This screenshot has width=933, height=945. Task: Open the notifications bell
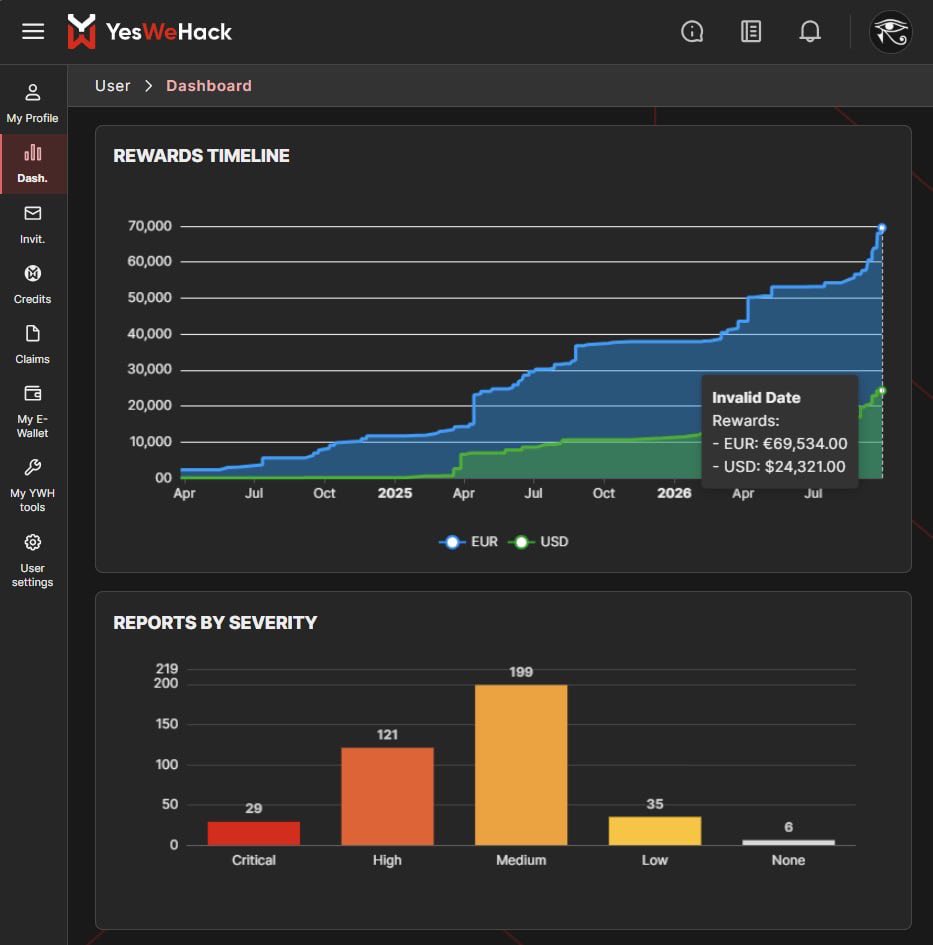(809, 31)
